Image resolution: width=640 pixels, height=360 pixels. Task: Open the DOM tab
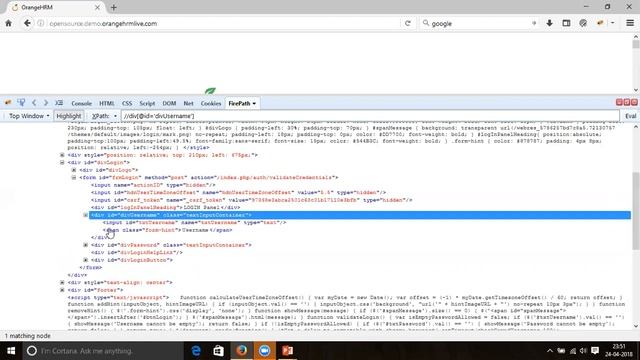tap(169, 104)
